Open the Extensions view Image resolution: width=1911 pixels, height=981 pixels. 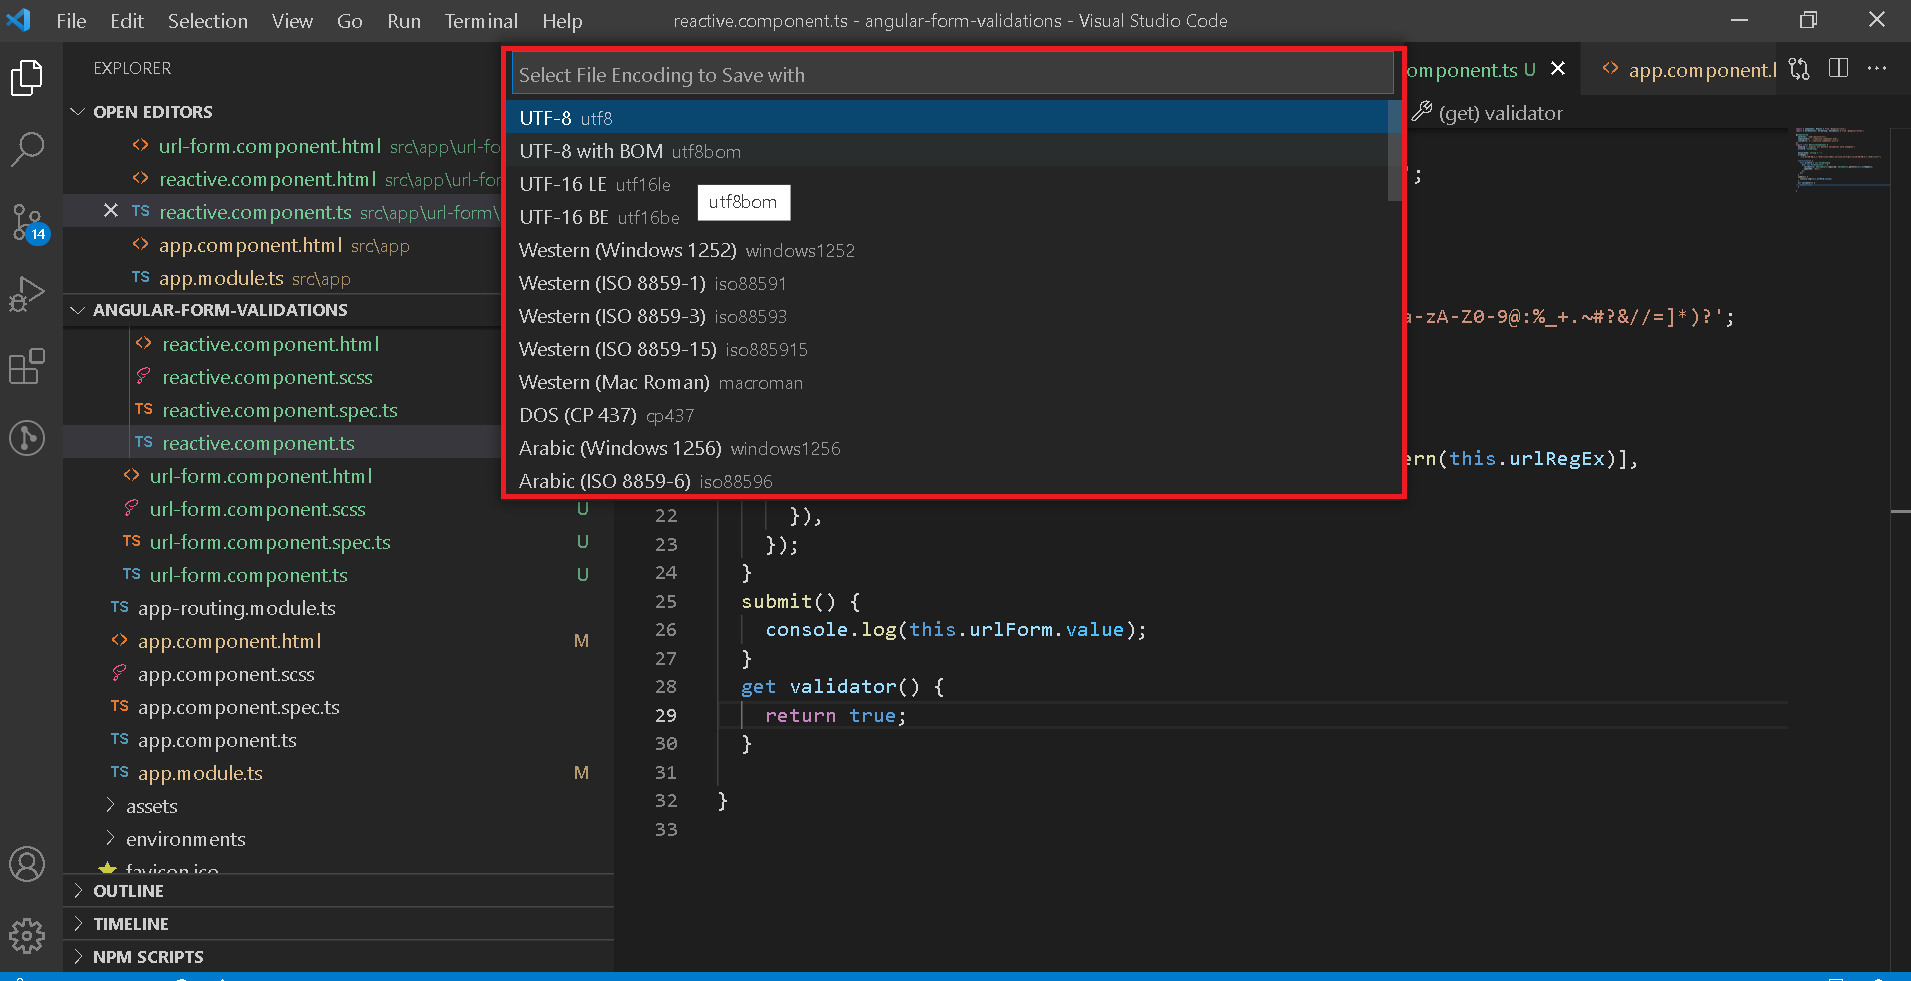point(27,366)
